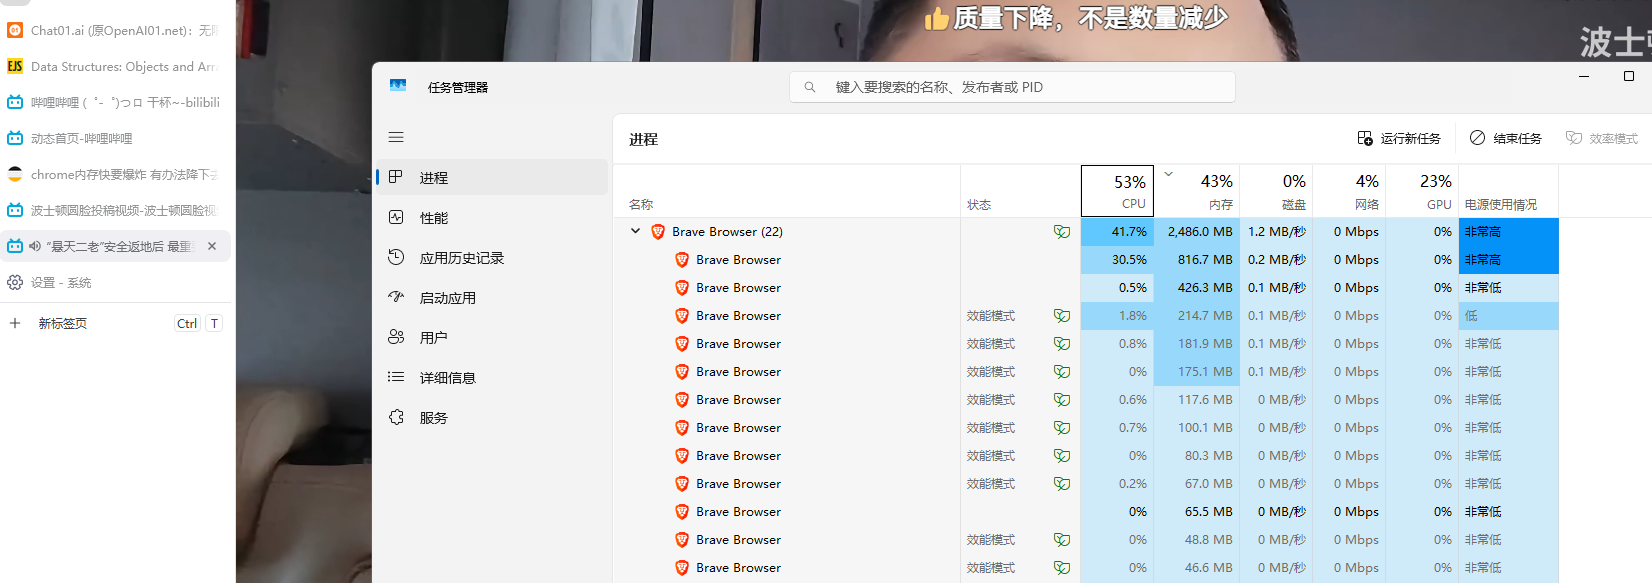Click efficiency leaf icon in 175.1 MB row
1652x583 pixels.
[1062, 372]
